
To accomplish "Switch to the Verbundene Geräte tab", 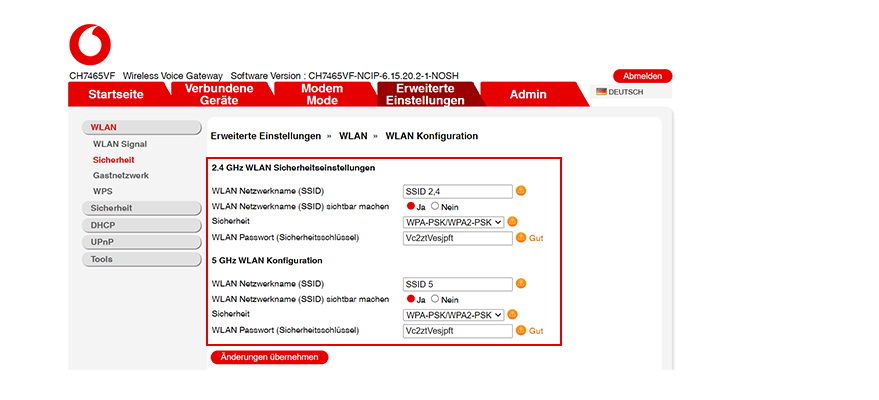I will tap(219, 94).
